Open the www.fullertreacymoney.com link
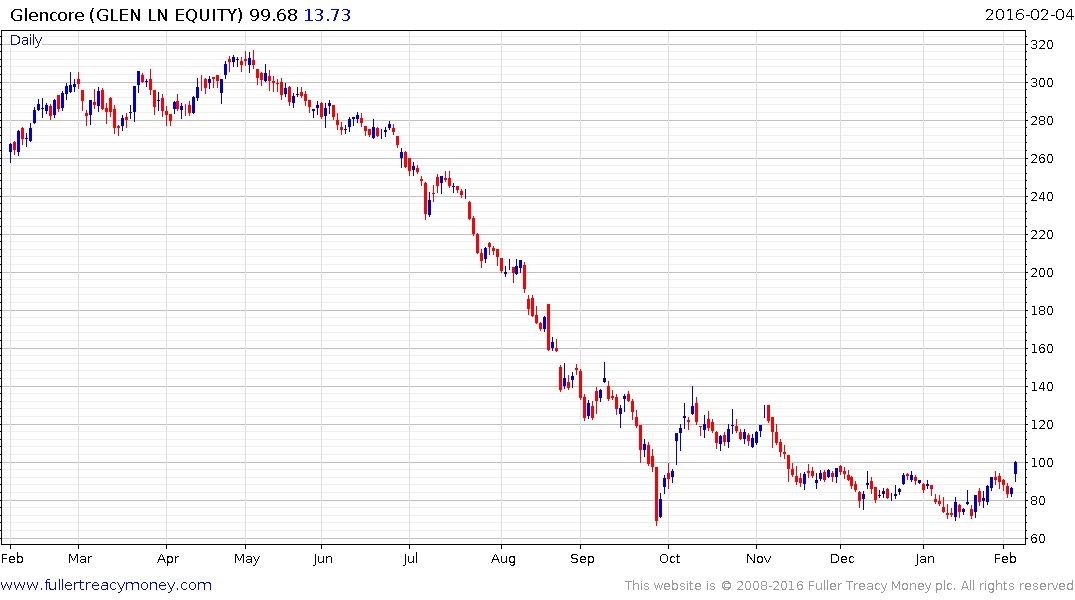1075x600 pixels. [x=106, y=585]
